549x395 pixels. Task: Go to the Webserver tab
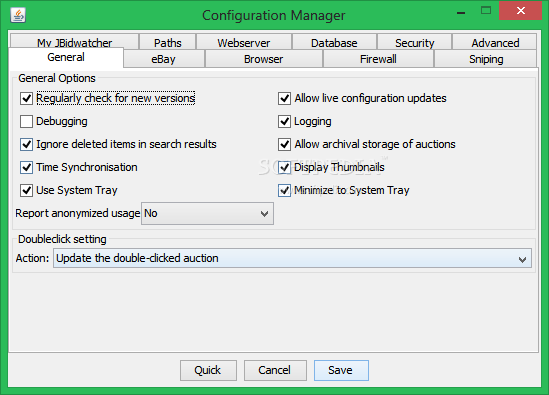[x=244, y=42]
